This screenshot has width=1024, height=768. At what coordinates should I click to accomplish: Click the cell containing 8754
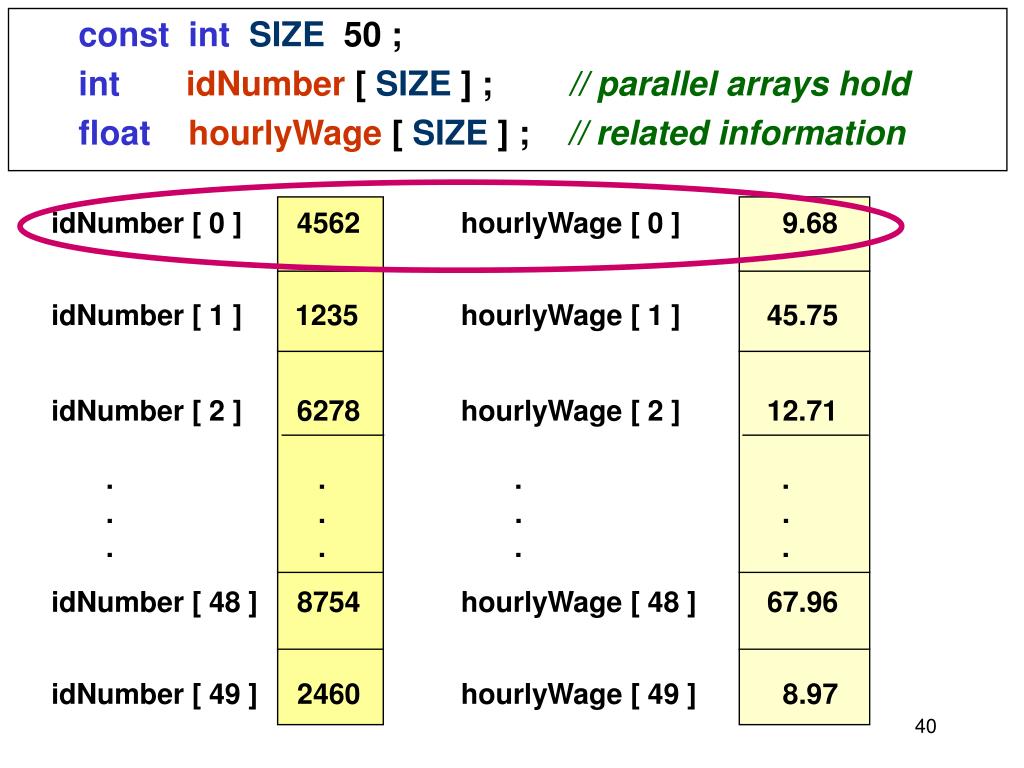pos(330,611)
